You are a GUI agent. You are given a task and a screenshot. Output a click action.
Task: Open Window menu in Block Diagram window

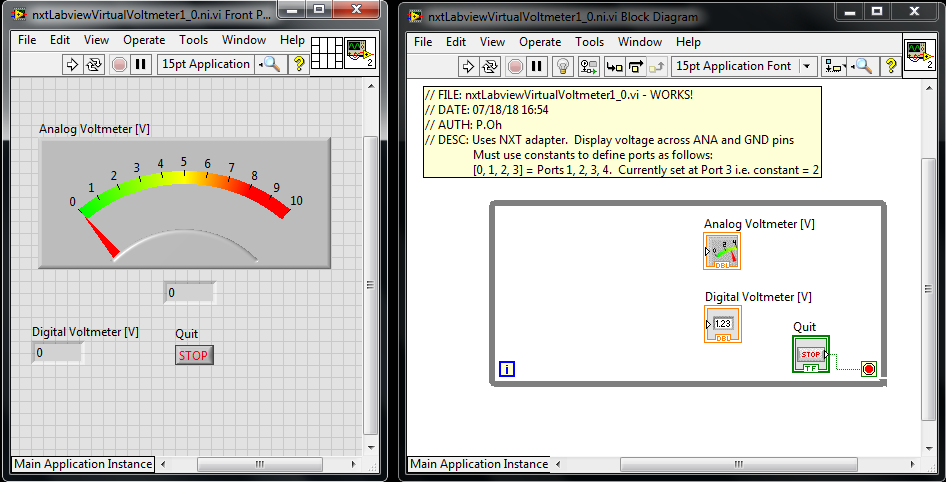(x=640, y=42)
